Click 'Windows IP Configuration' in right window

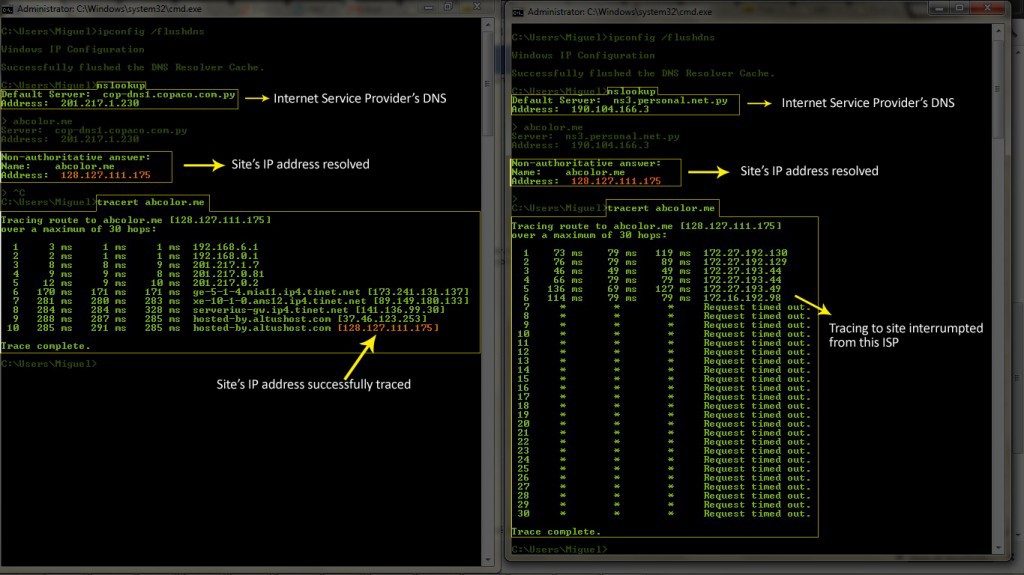point(583,56)
